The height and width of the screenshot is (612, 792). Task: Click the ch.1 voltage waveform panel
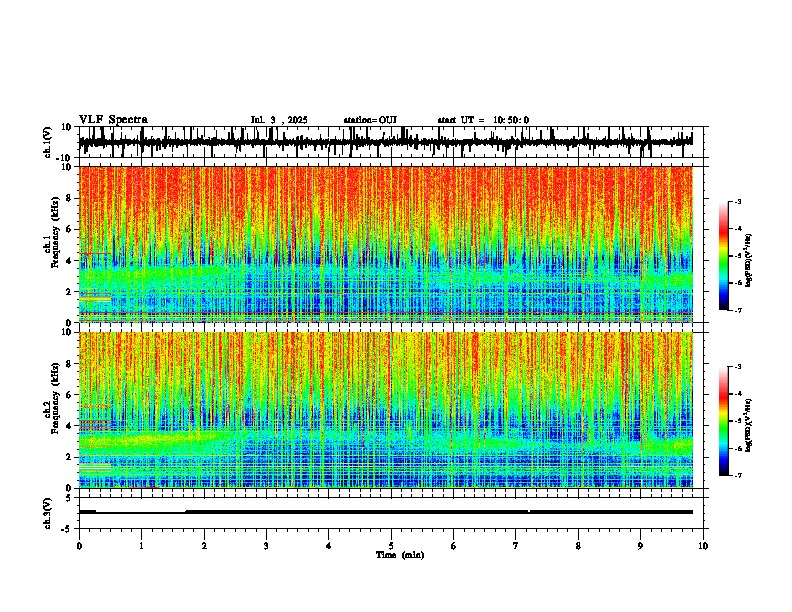click(393, 142)
